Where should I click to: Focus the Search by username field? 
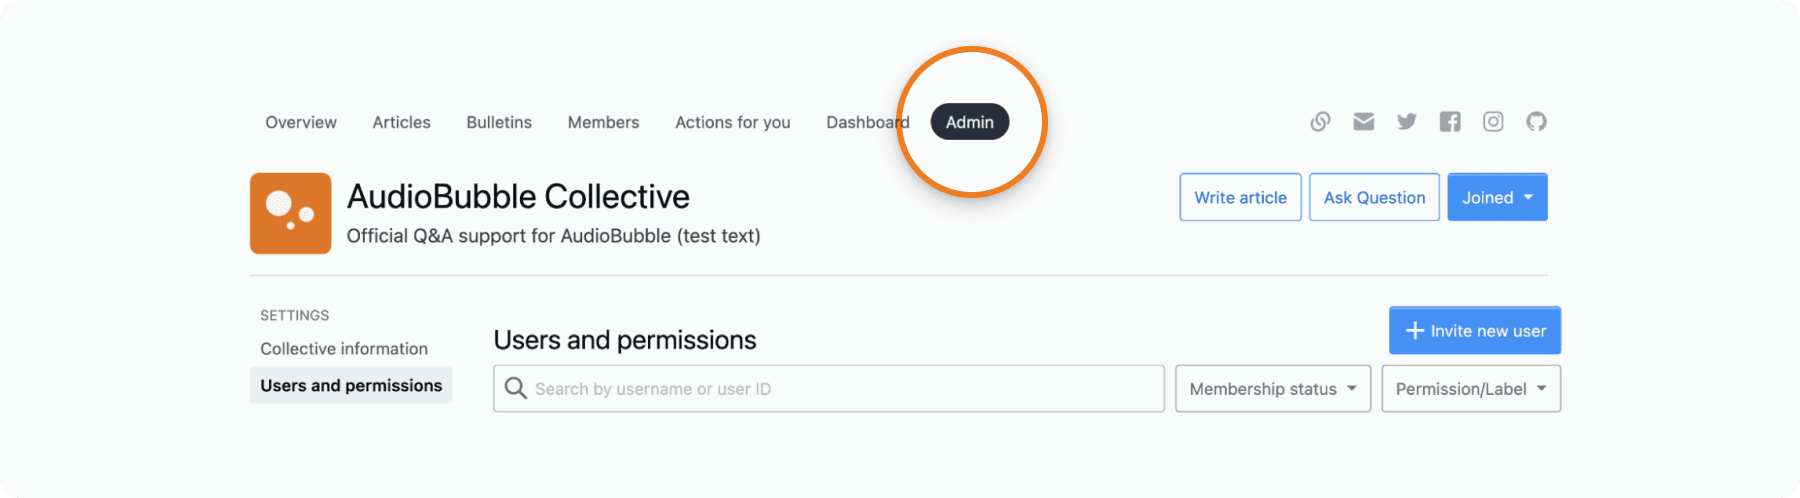click(x=829, y=389)
